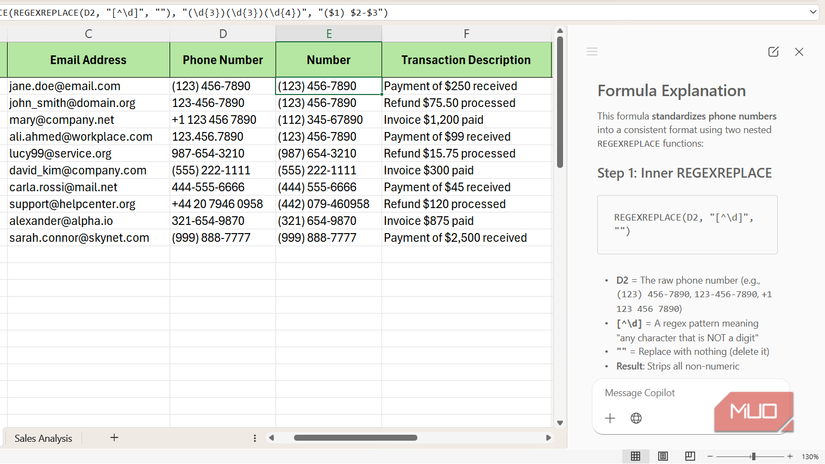Click vertical scrollbar down arrow
The height and width of the screenshot is (464, 825).
point(560,422)
